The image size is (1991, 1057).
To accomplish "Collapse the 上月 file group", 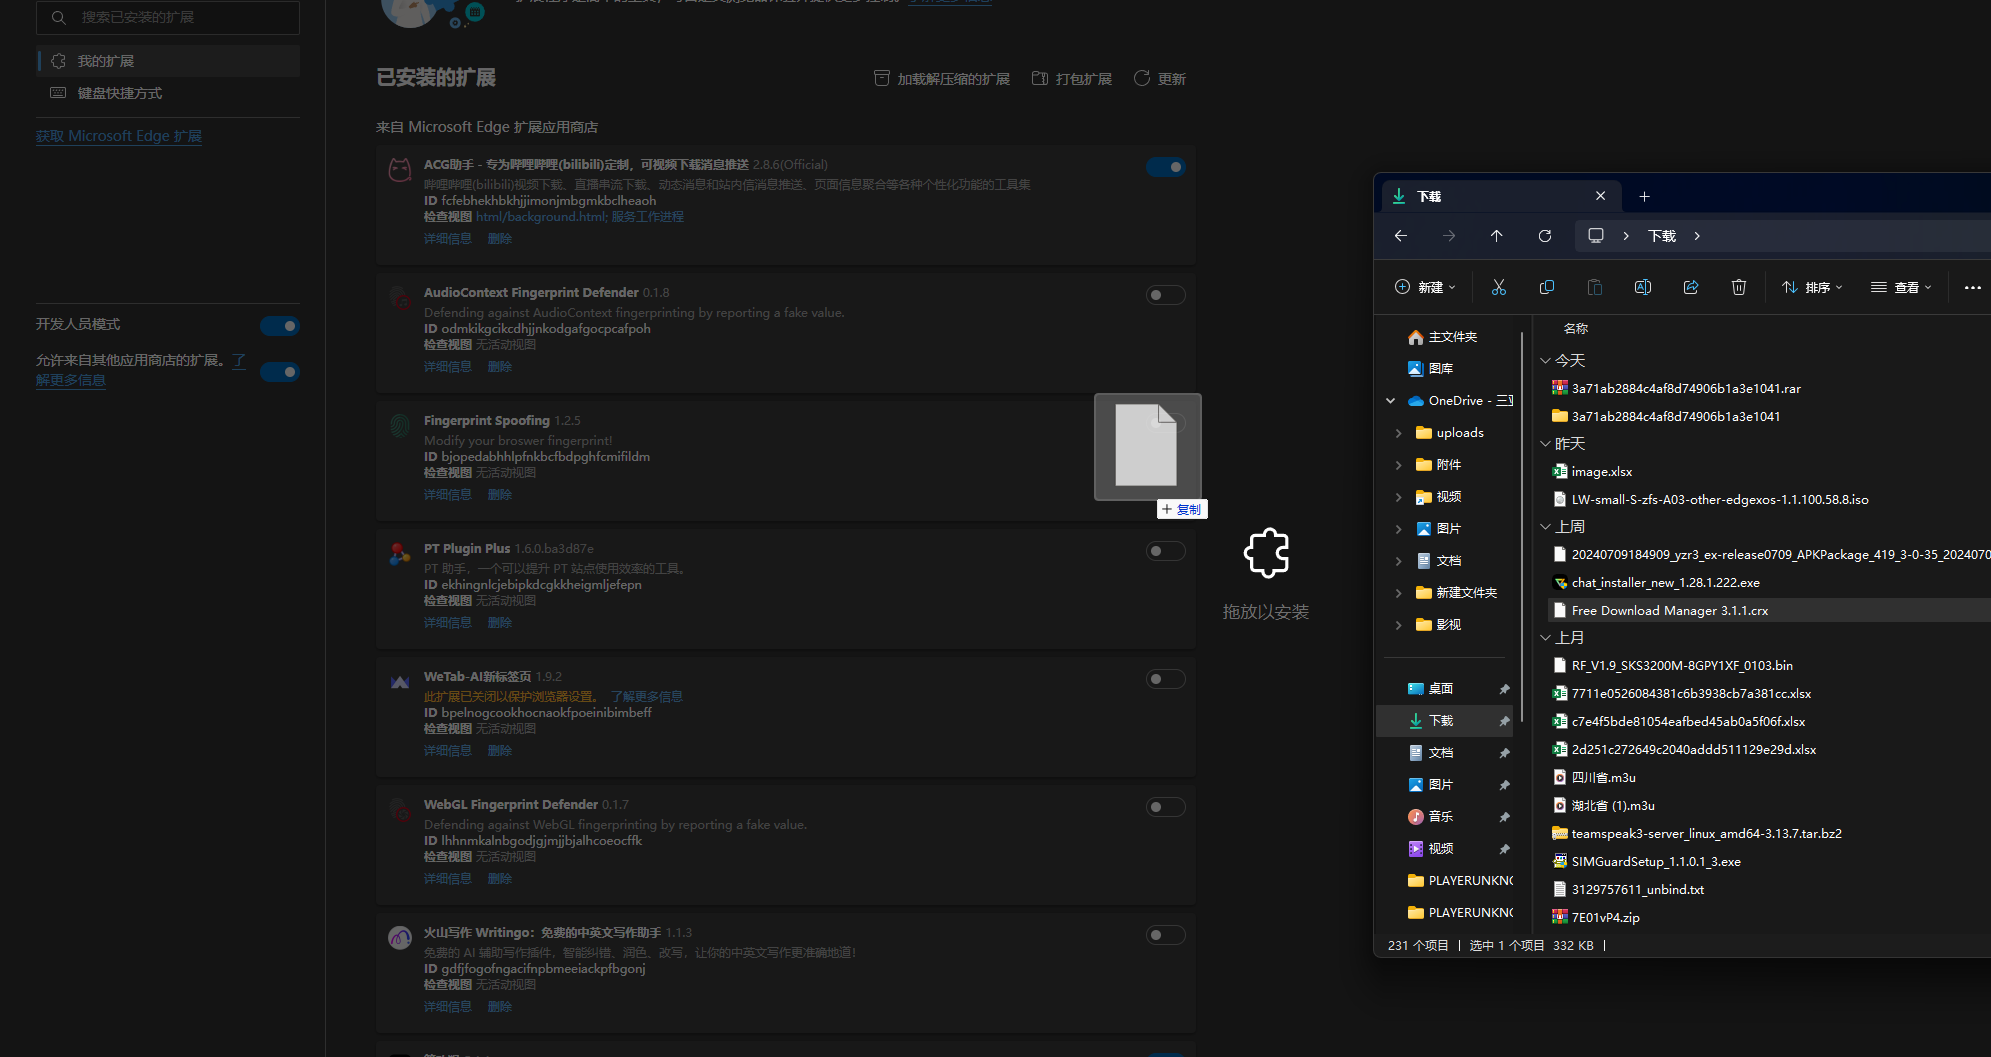I will point(1545,637).
